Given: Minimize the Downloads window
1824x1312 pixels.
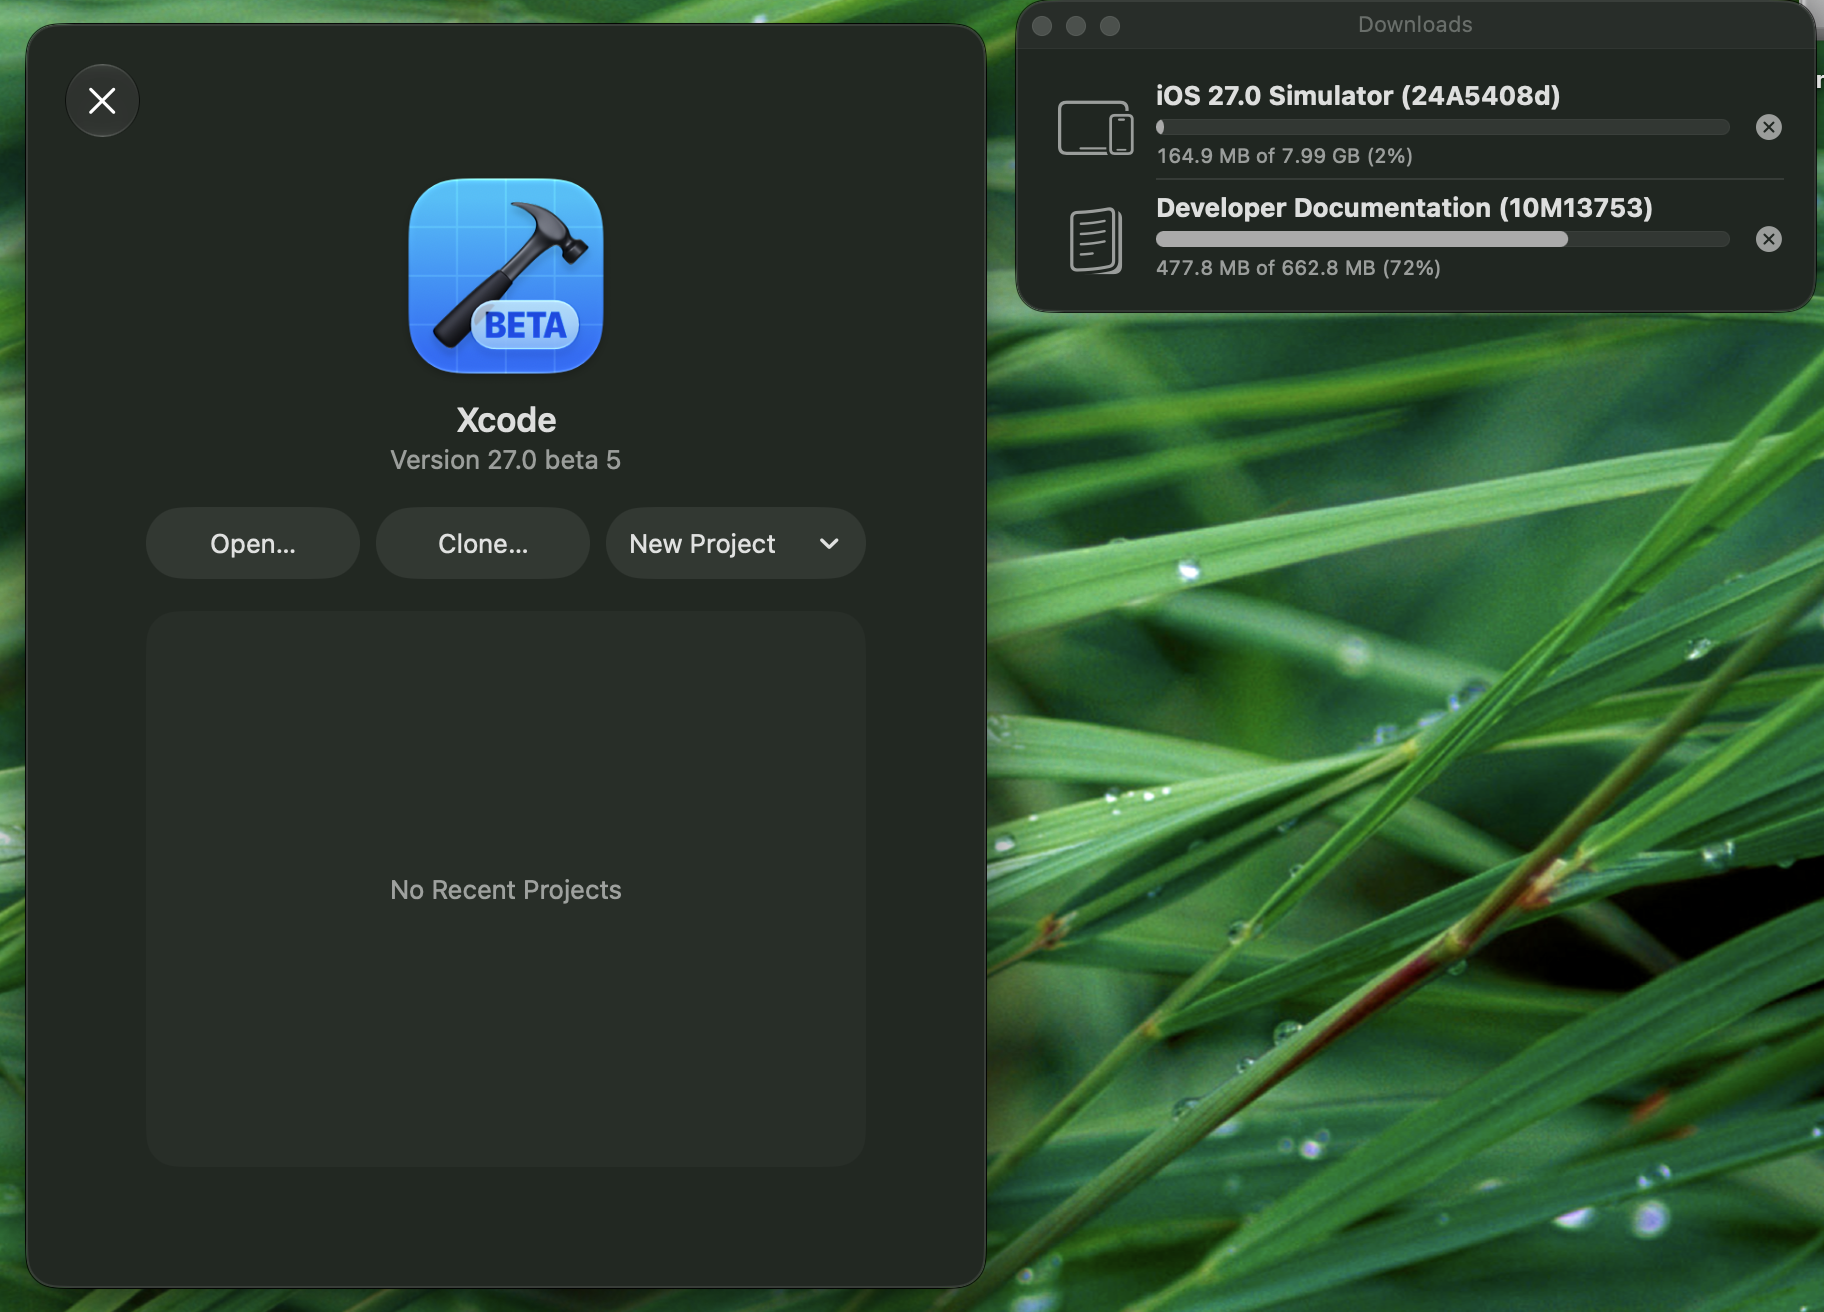Looking at the screenshot, I should [x=1076, y=26].
